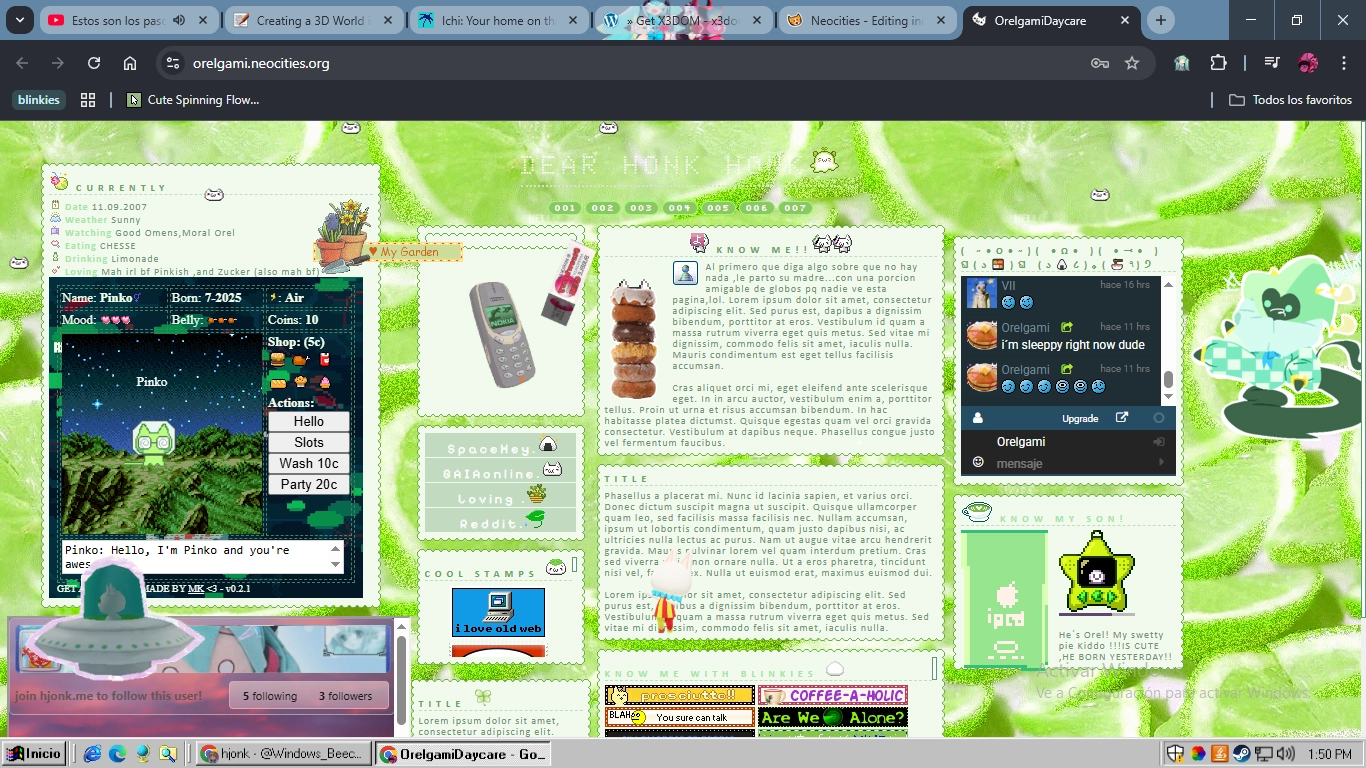Viewport: 1366px width, 768px height.
Task: Open the 'Todos los favoritos' folder
Action: (1290, 100)
